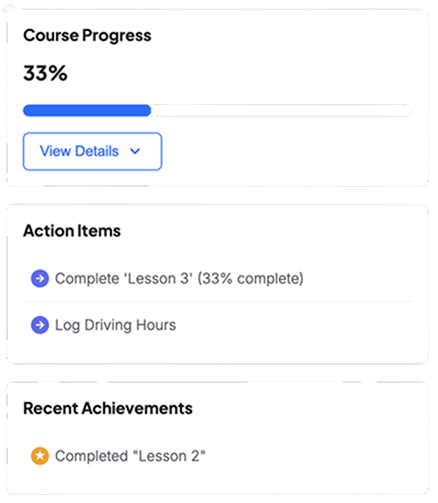Click the Recent Achievements heading
The image size is (438, 503).
tap(108, 410)
